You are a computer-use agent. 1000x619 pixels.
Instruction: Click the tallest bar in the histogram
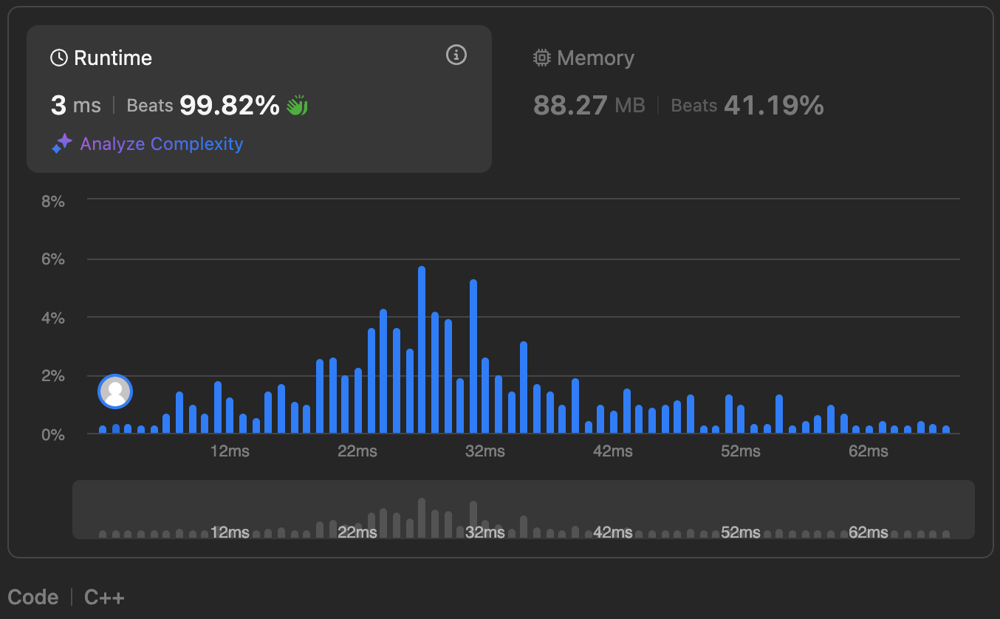click(x=422, y=350)
